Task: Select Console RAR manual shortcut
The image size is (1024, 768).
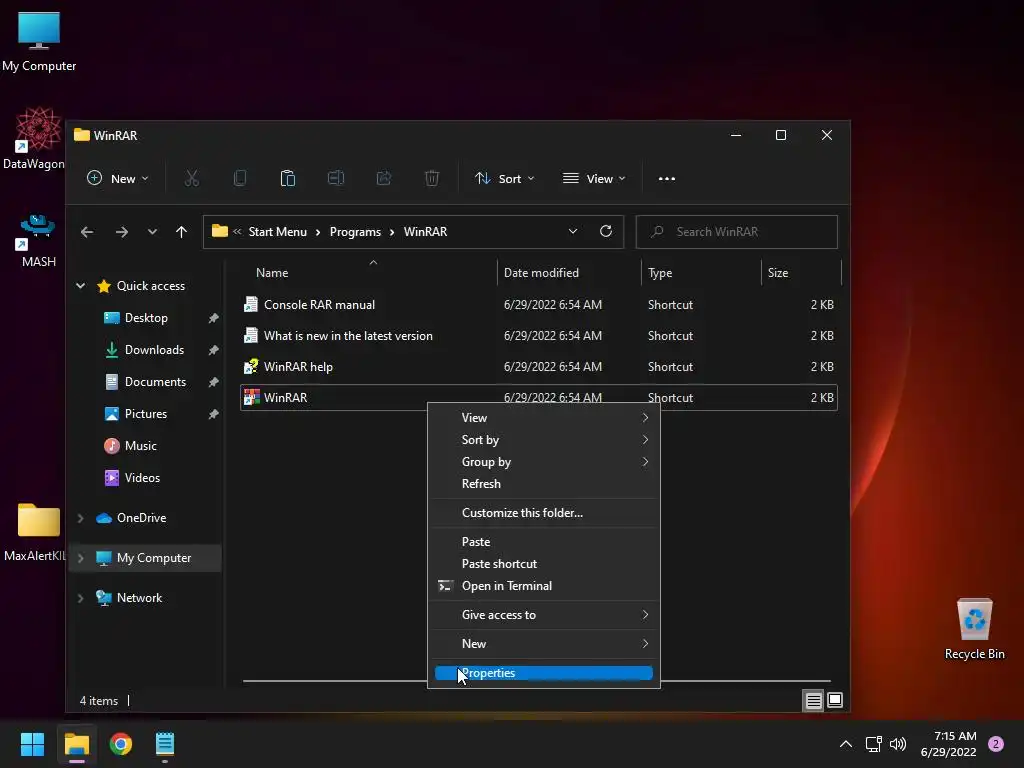Action: 539,304
